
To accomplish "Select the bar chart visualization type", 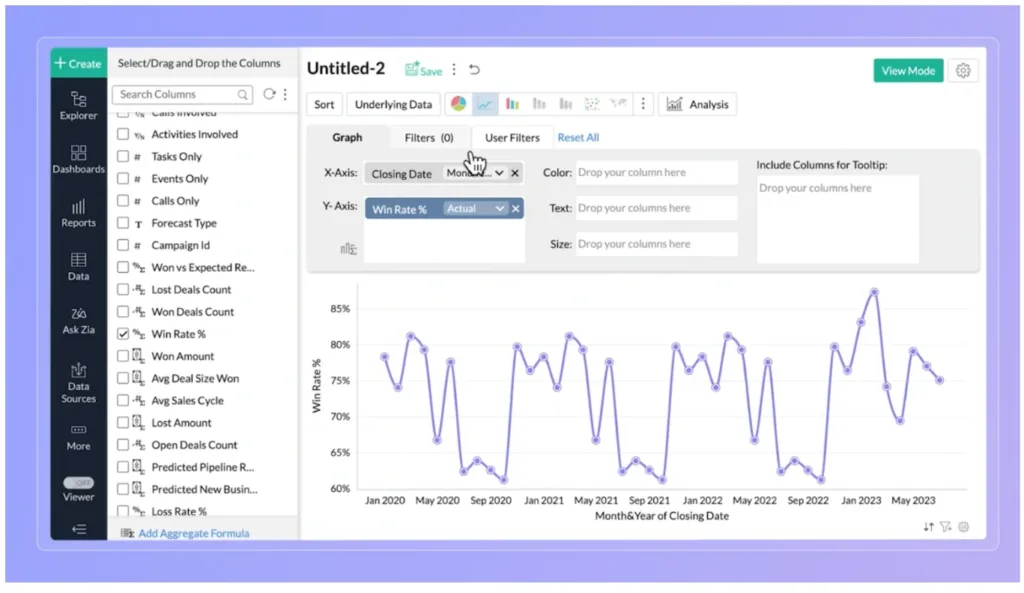I will [x=512, y=103].
